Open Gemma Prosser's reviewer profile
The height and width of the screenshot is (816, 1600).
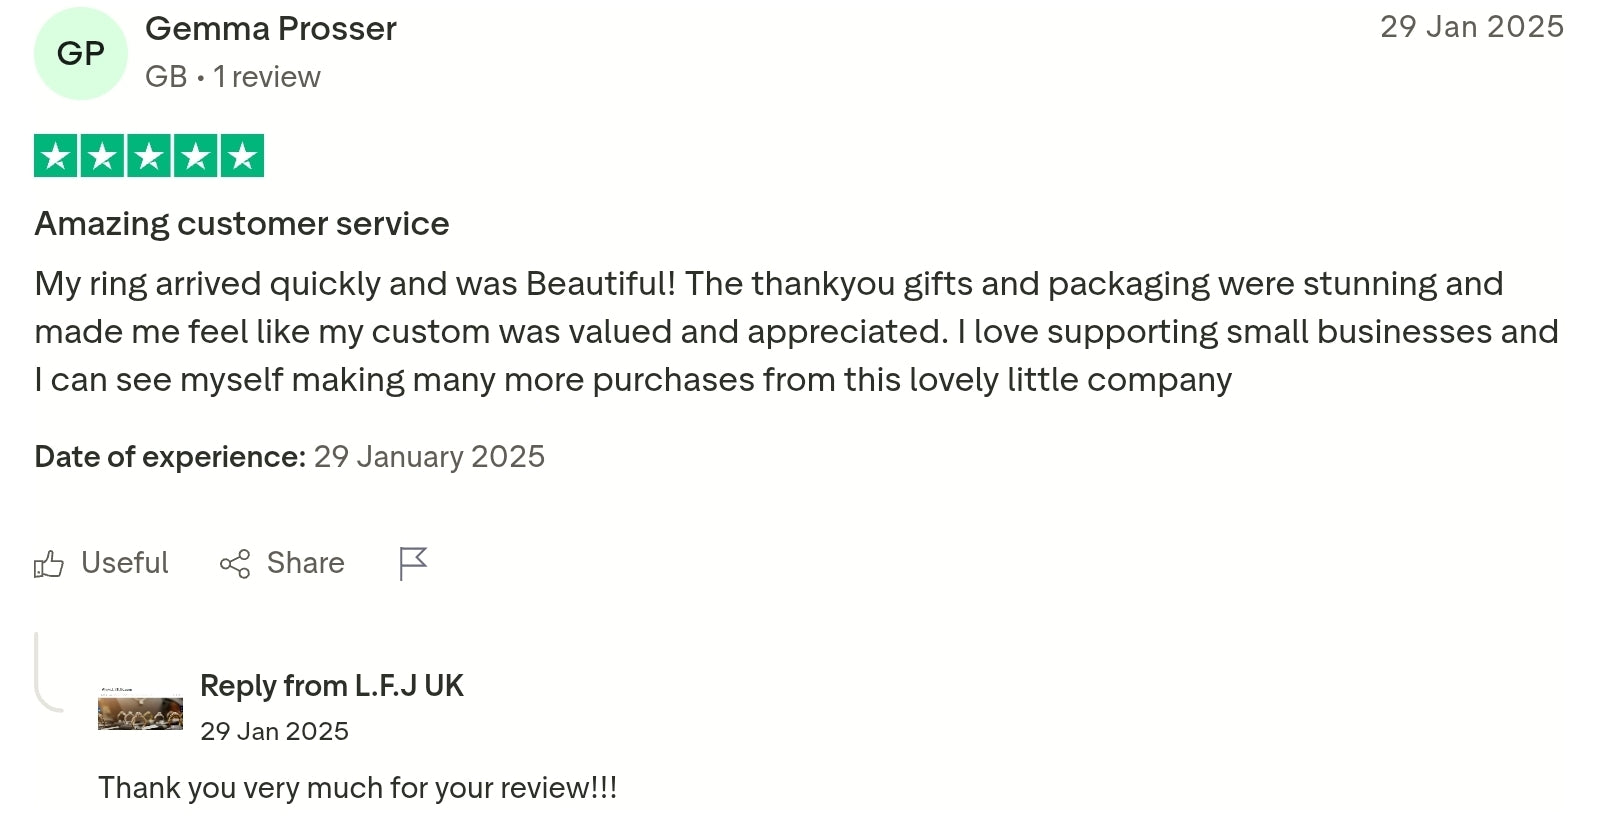270,29
